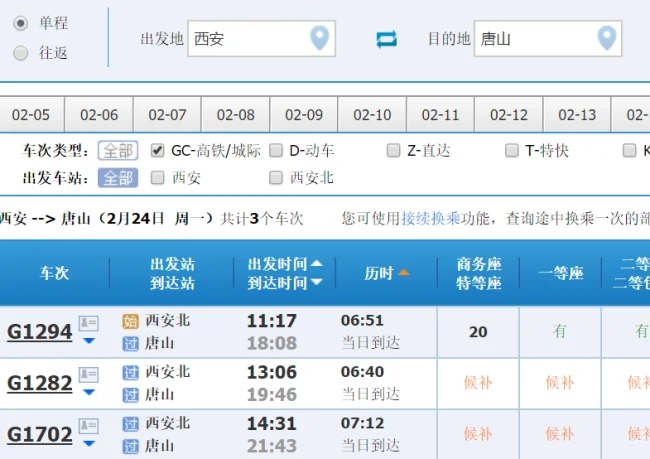This screenshot has height=459, width=650.
Task: Open the ID card icon beside G1282
Action: coord(89,374)
